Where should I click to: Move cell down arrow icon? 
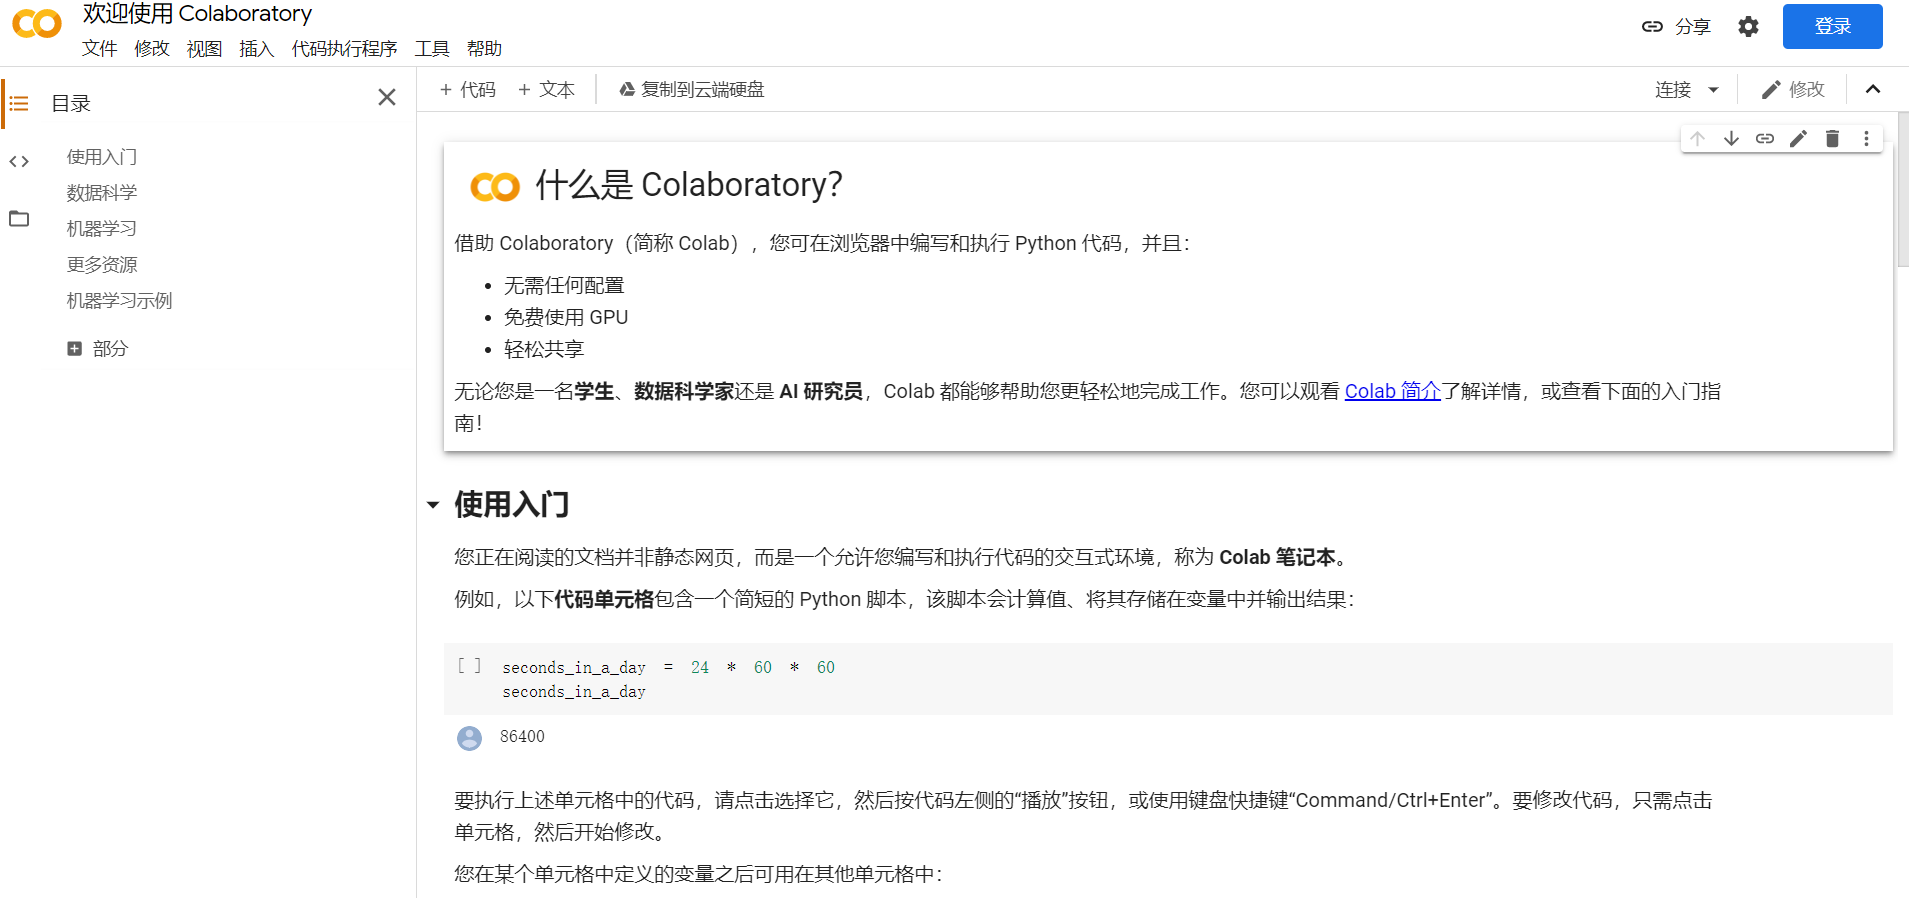click(x=1731, y=139)
